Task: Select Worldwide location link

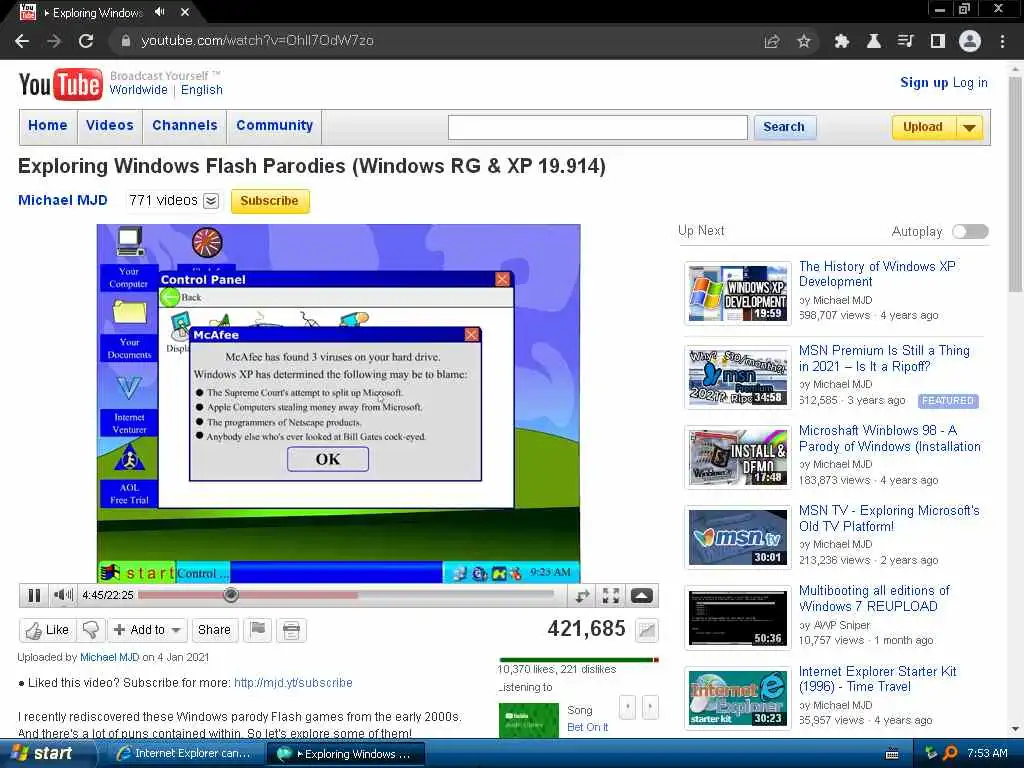Action: click(x=138, y=90)
